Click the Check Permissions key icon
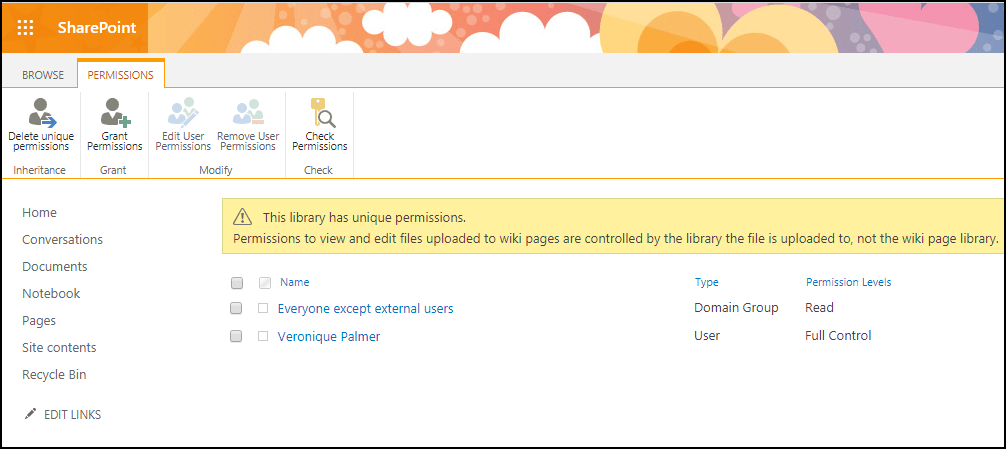This screenshot has height=449, width=1006. (x=319, y=111)
